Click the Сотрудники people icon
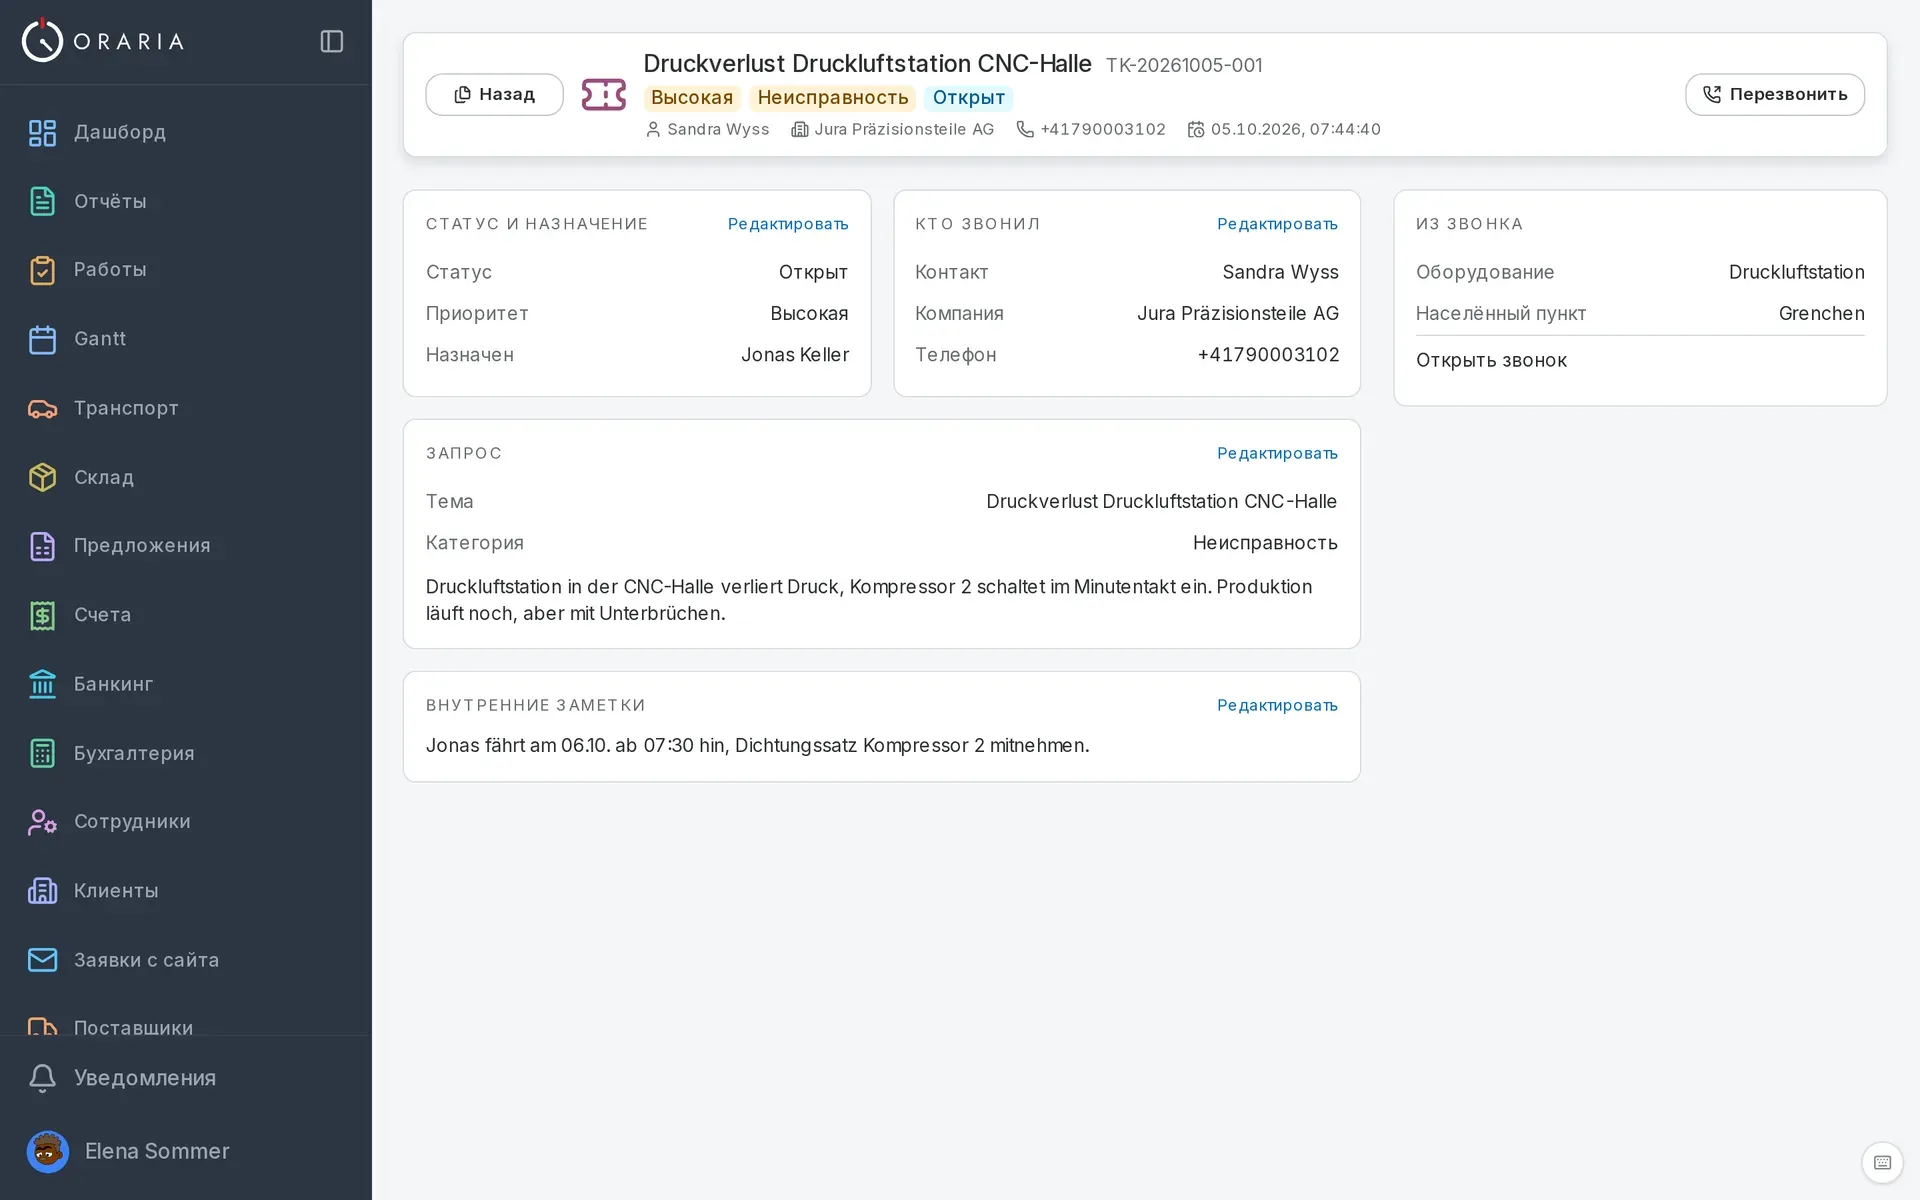The width and height of the screenshot is (1920, 1200). 42,822
